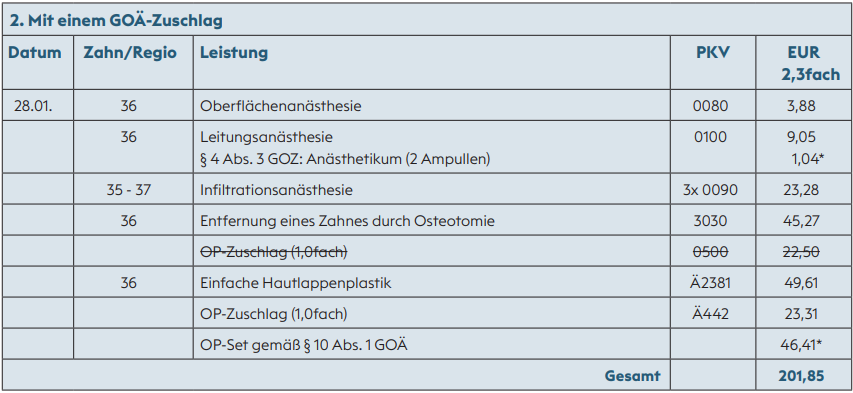This screenshot has width=853, height=393.
Task: Click the code Ä442 cell
Action: [x=710, y=314]
